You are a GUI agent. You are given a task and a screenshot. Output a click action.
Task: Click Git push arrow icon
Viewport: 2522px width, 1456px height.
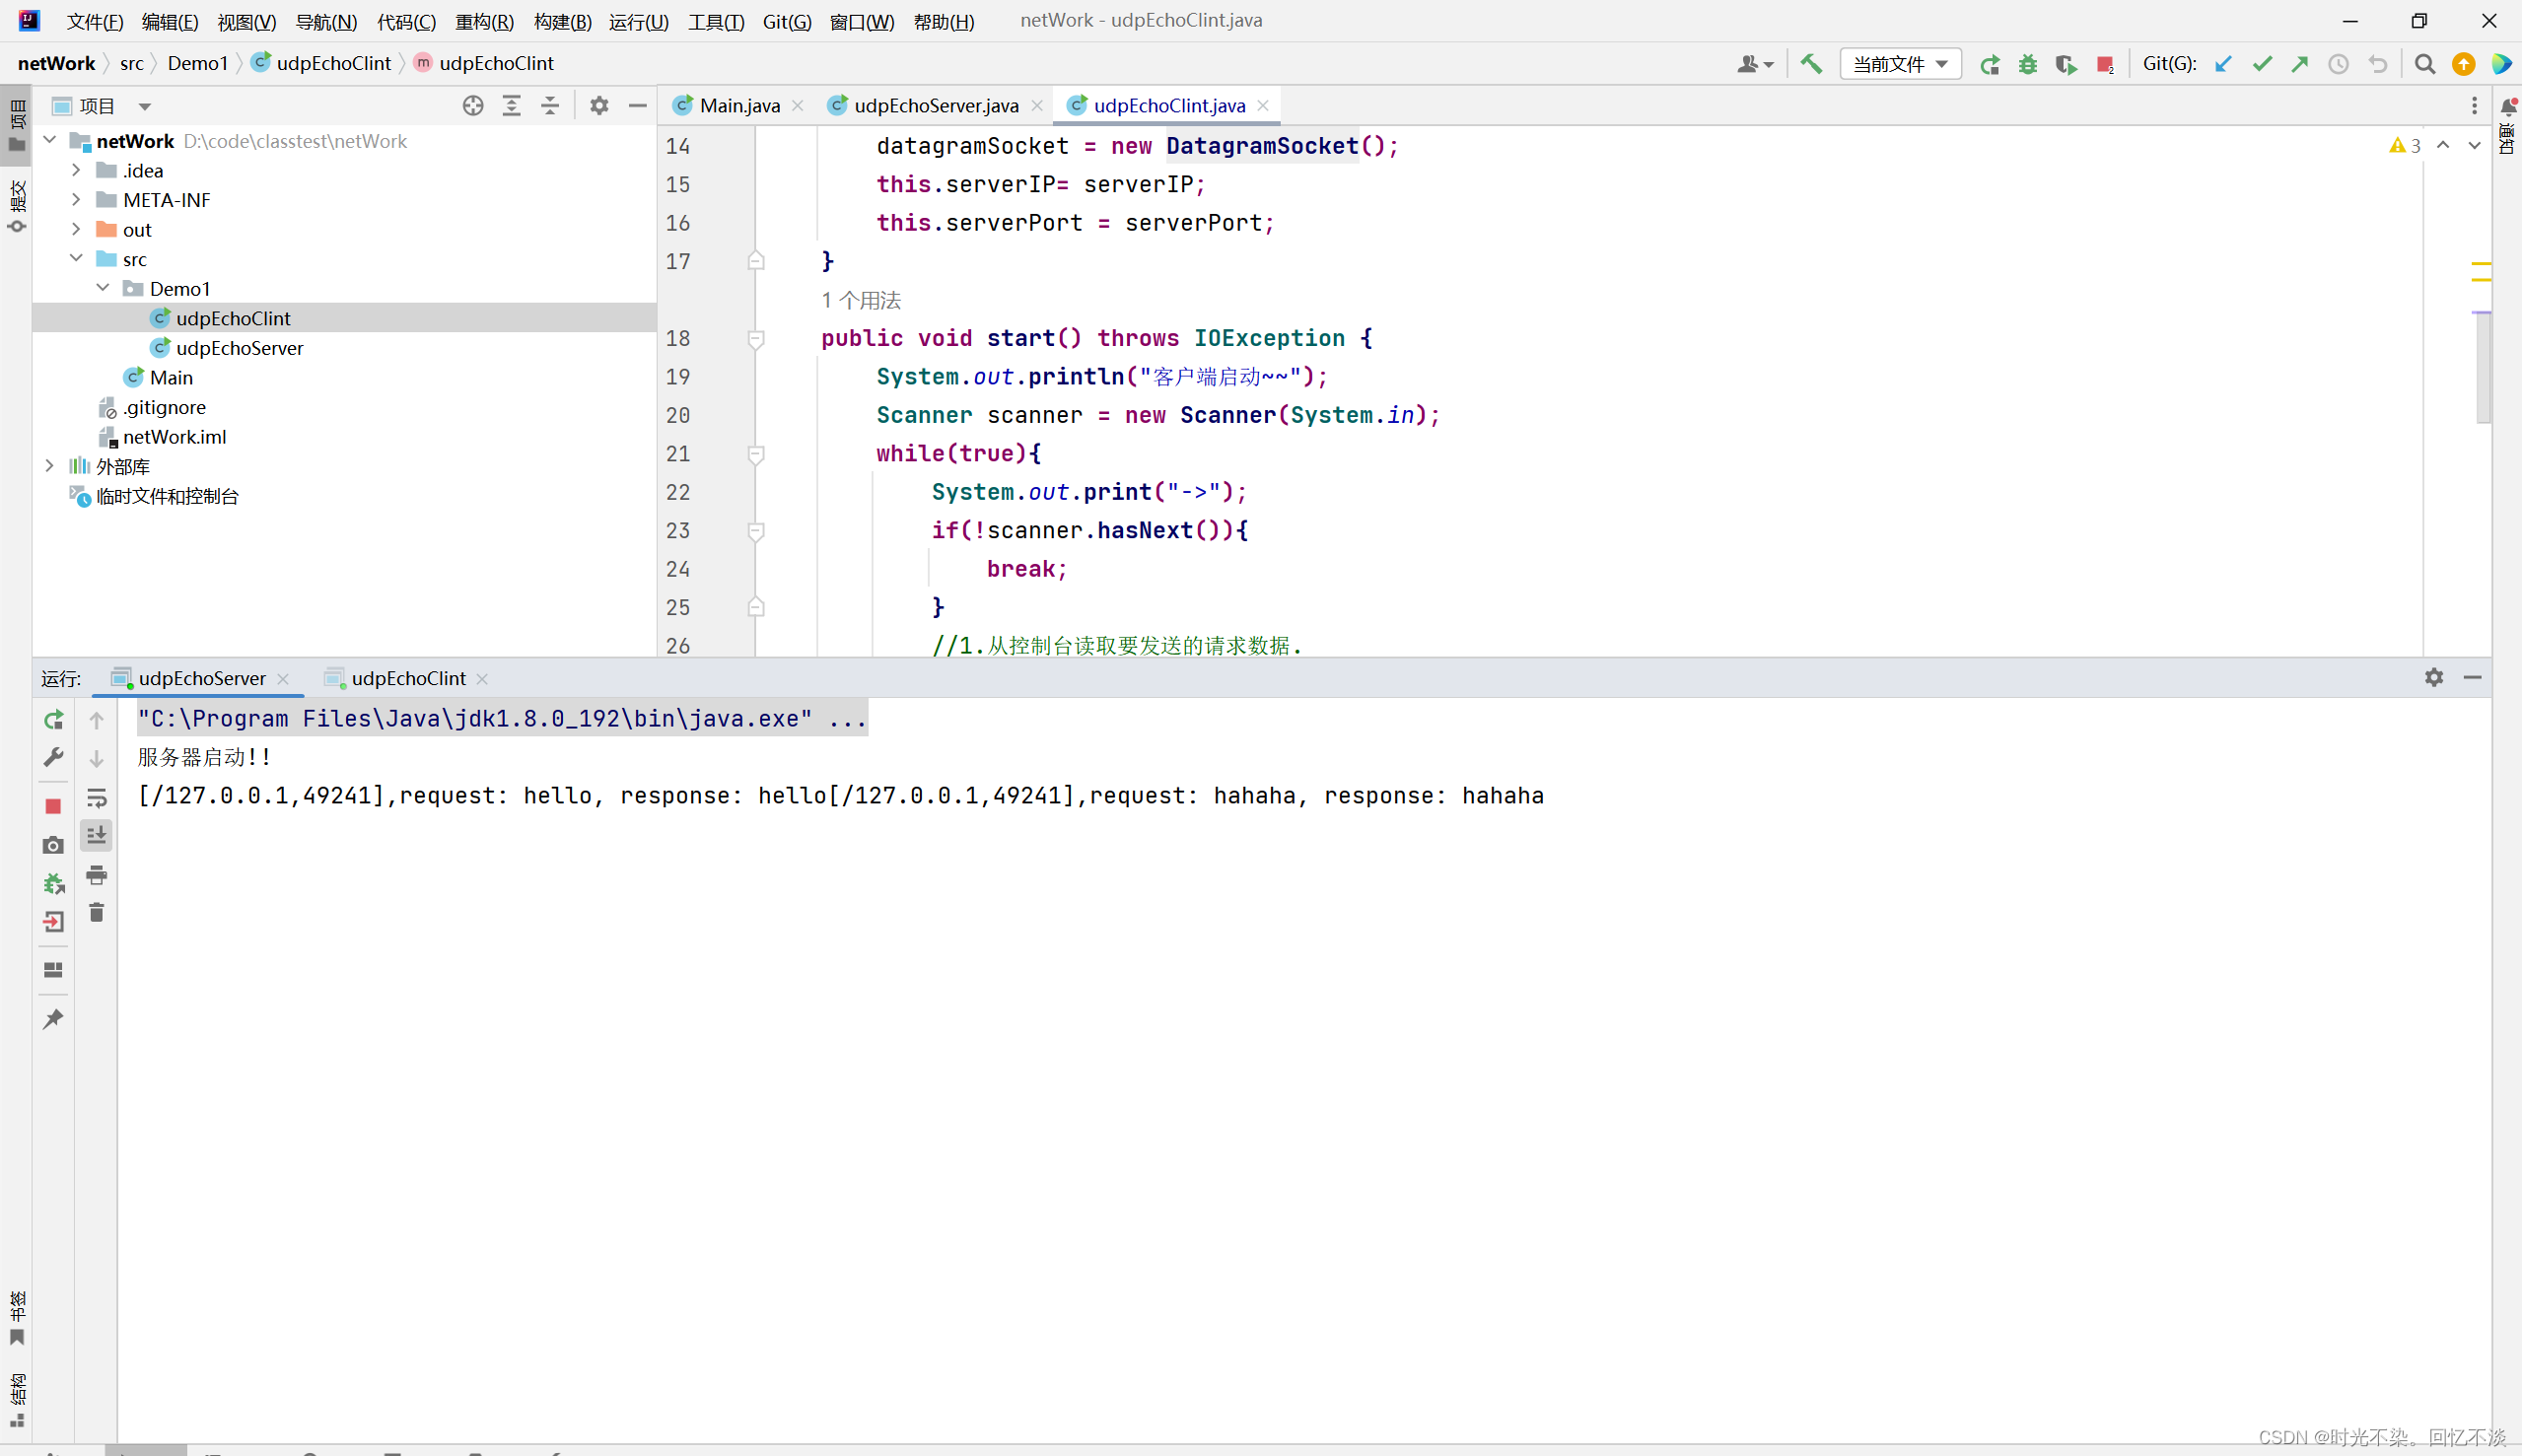coord(2300,64)
